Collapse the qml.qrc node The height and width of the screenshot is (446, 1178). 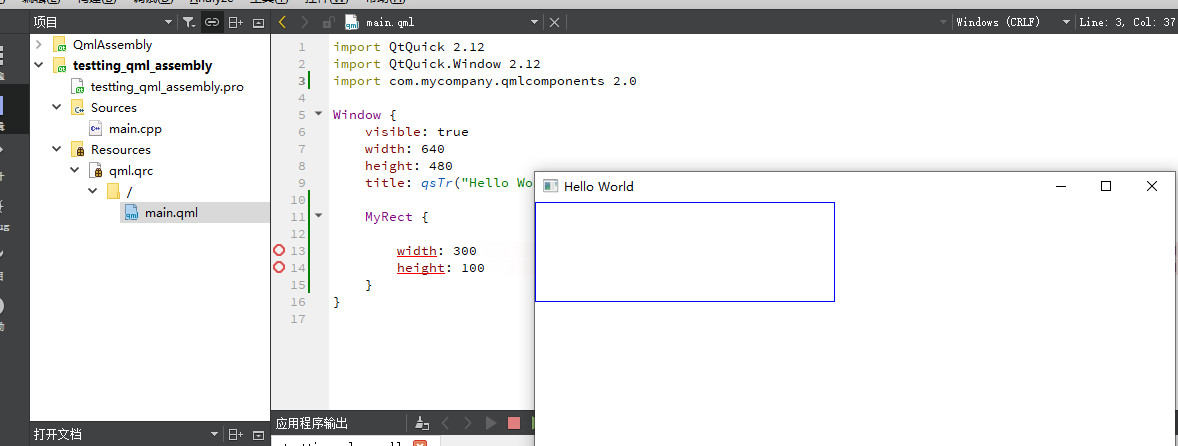click(x=75, y=170)
